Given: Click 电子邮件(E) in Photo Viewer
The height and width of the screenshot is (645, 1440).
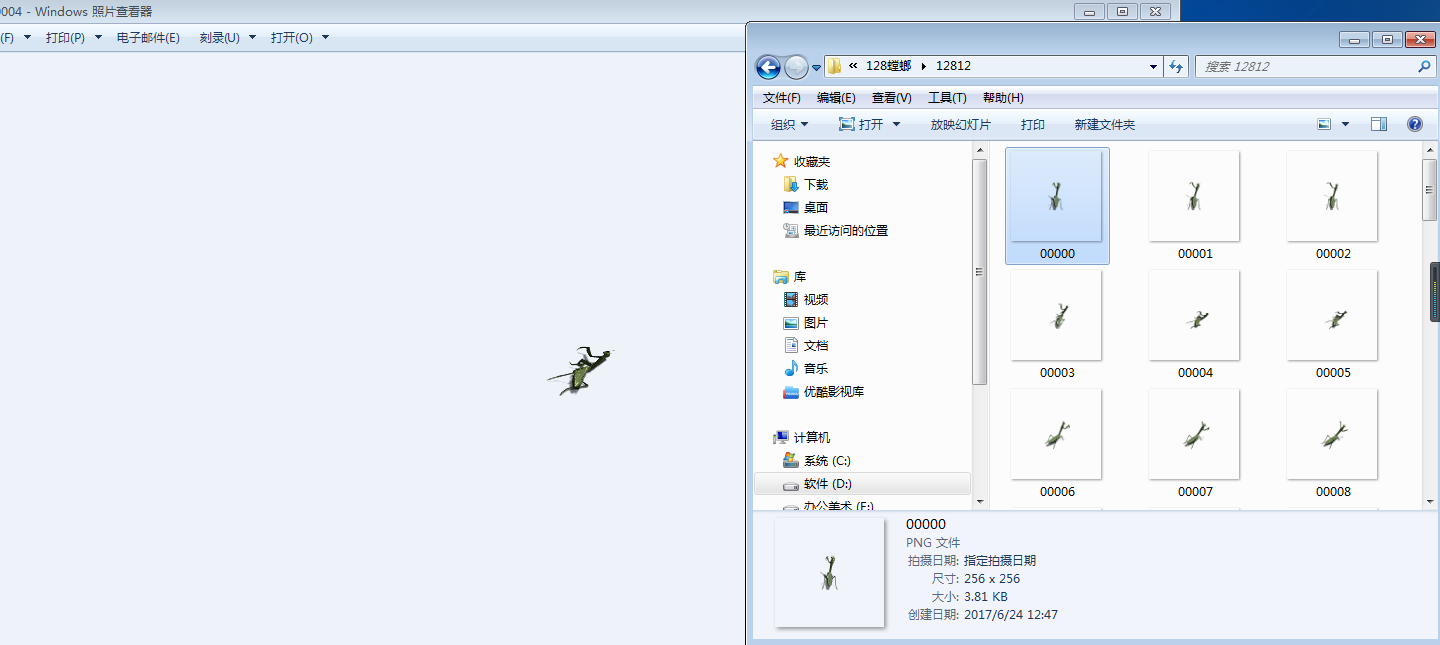Looking at the screenshot, I should [148, 38].
